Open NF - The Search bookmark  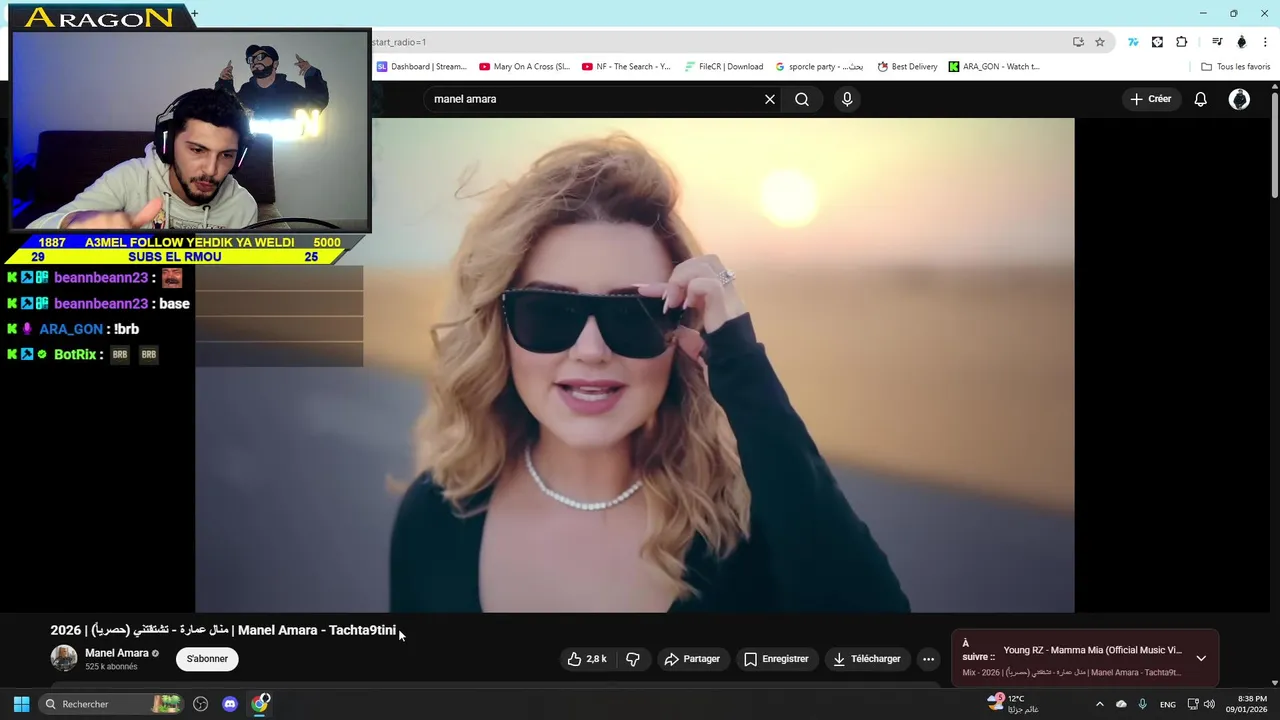pyautogui.click(x=626, y=67)
